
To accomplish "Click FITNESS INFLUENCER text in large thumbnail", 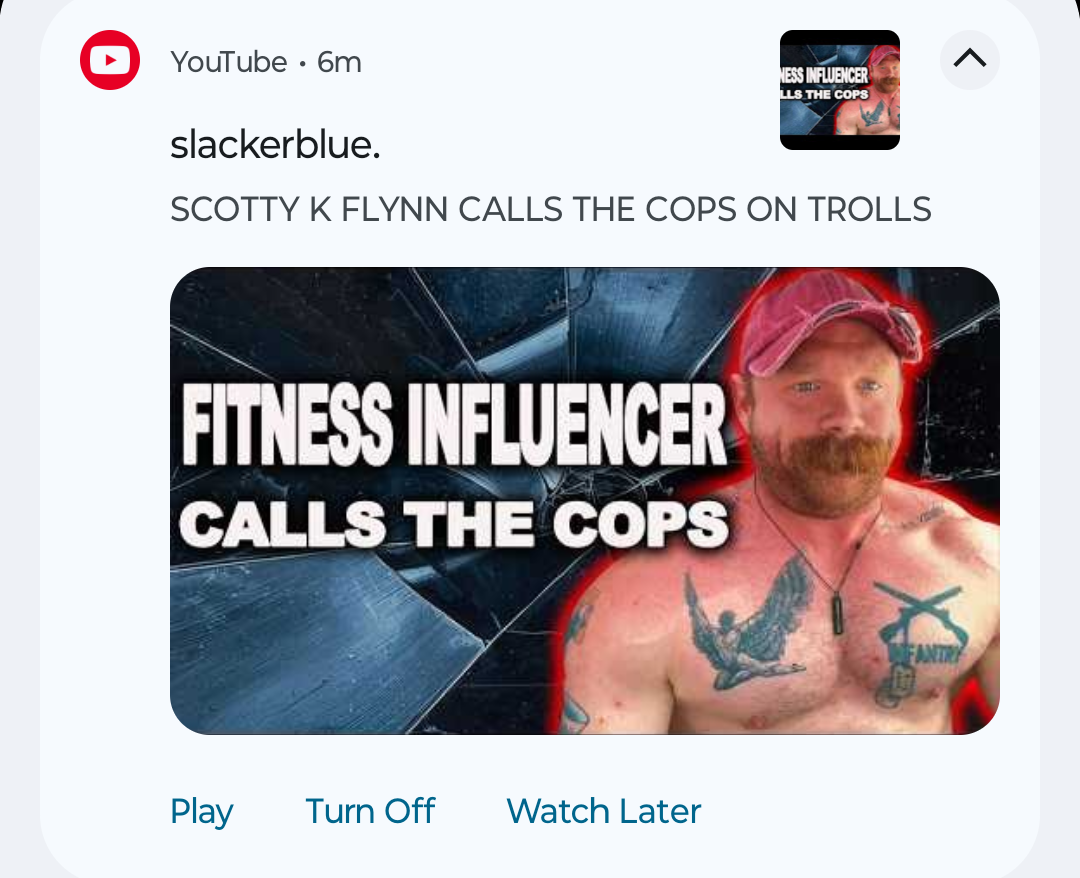I will [454, 424].
